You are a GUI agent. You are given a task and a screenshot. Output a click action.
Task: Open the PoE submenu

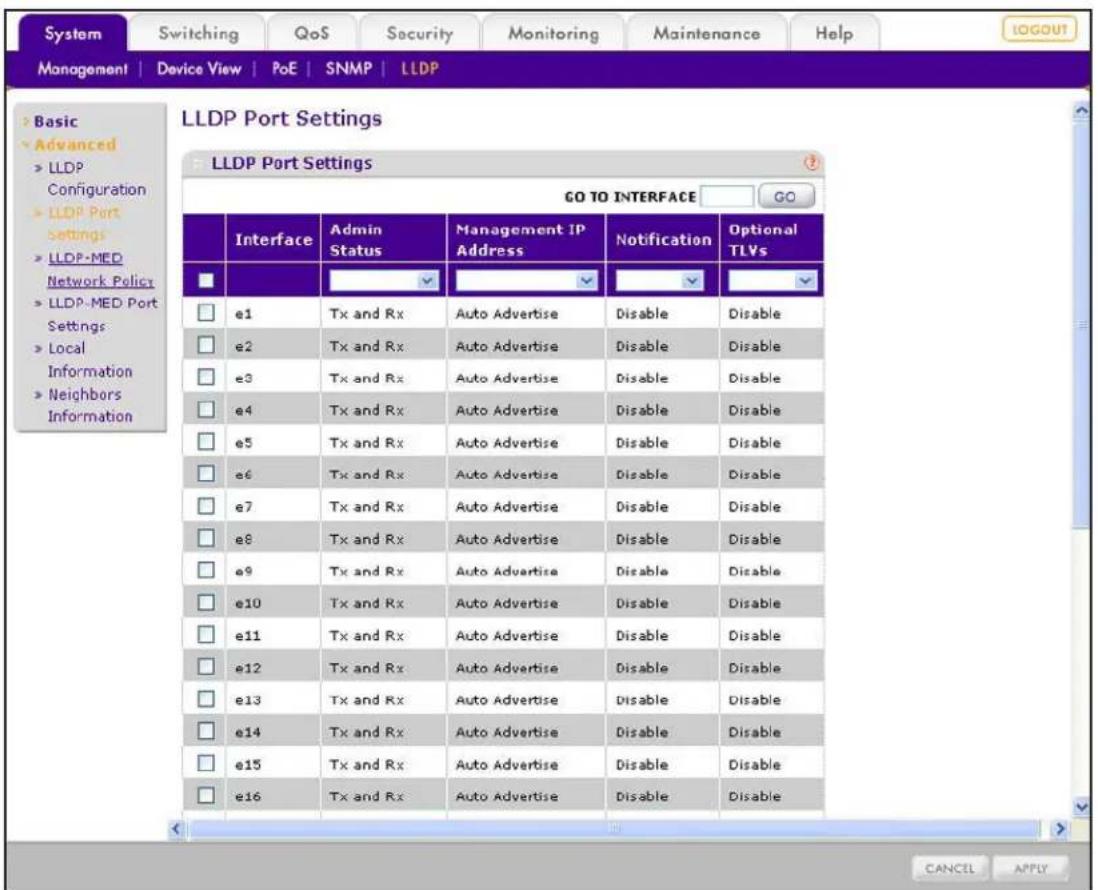pyautogui.click(x=284, y=69)
